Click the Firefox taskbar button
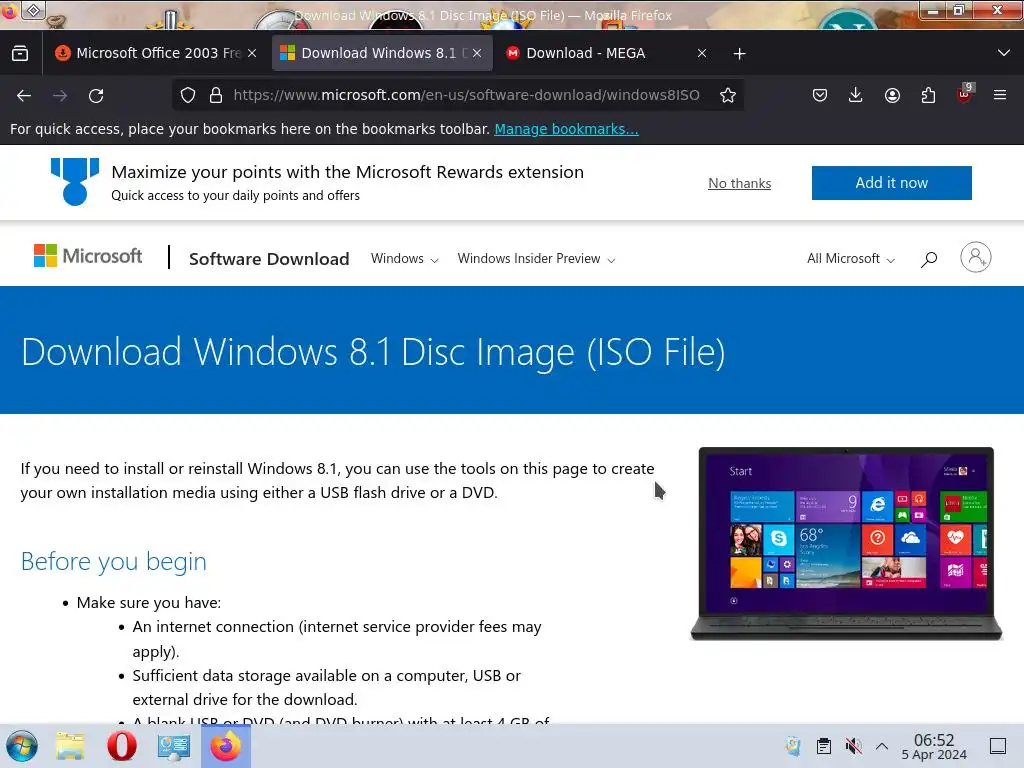The width and height of the screenshot is (1024, 768). point(226,746)
